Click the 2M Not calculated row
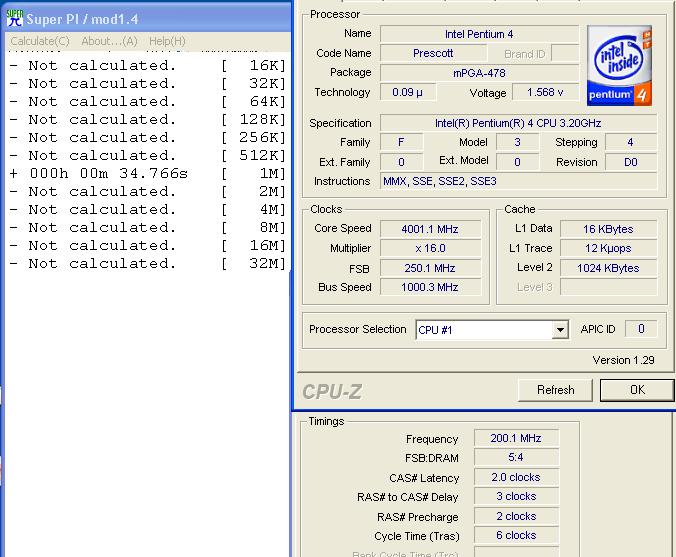The height and width of the screenshot is (557, 676). coord(147,191)
